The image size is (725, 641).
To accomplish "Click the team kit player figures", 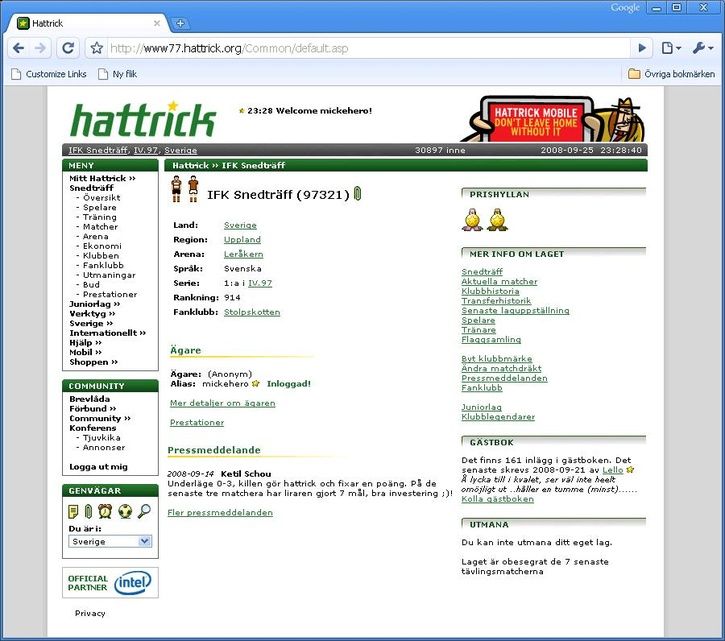I will tap(184, 188).
